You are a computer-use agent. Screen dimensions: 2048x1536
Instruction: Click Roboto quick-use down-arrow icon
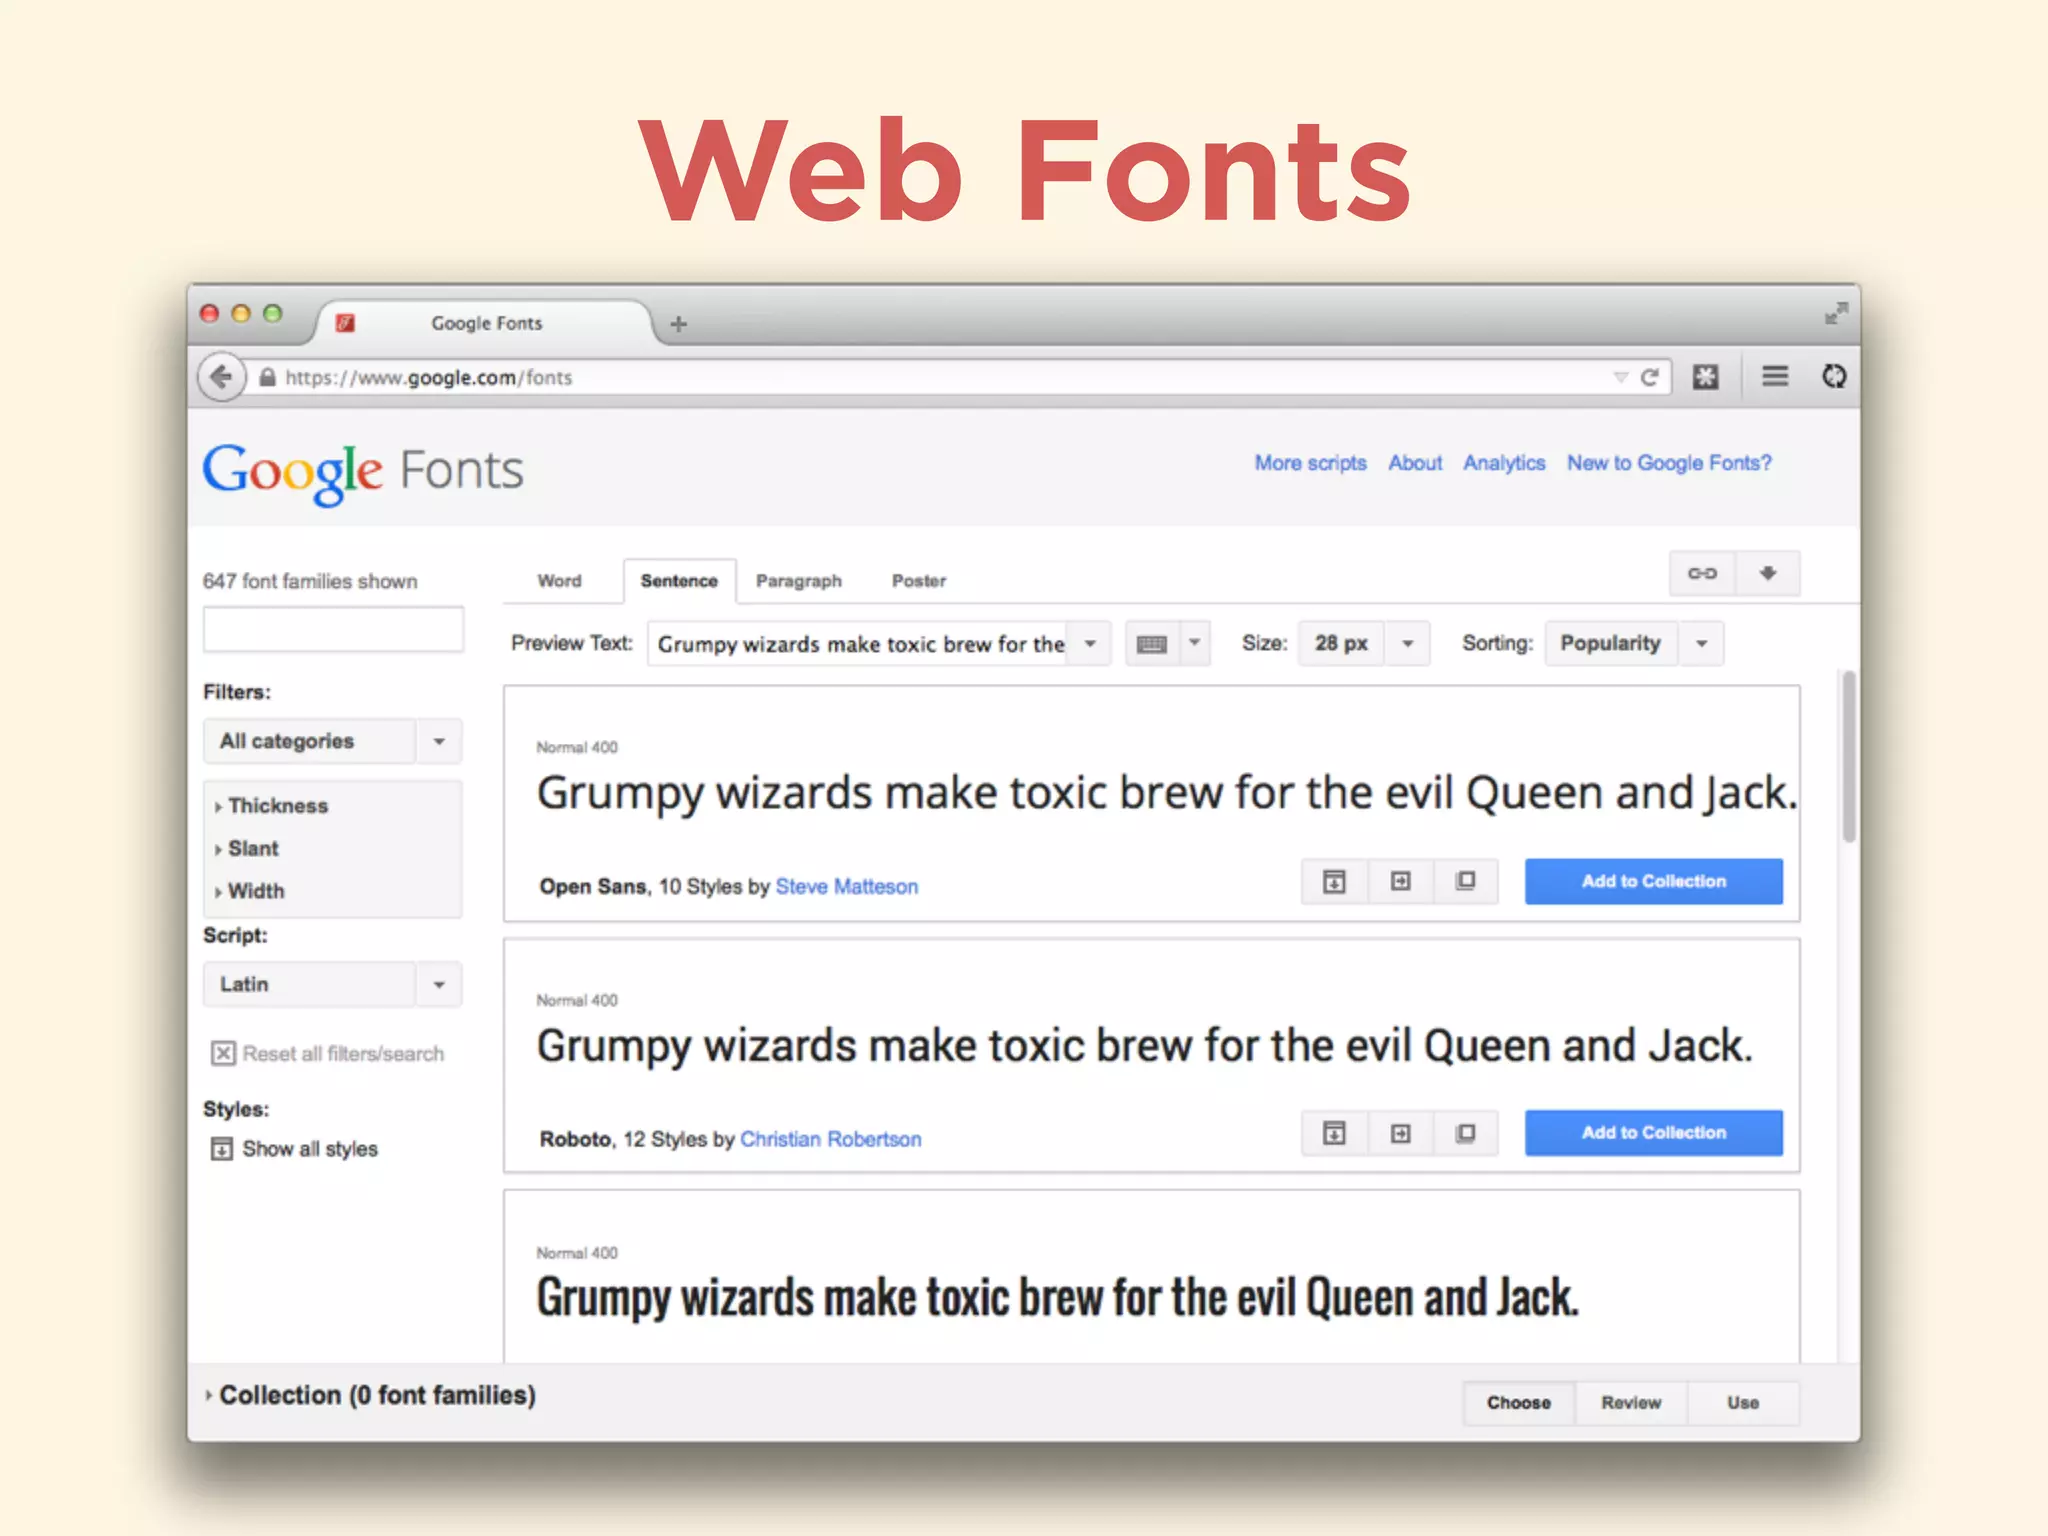[x=1334, y=1133]
